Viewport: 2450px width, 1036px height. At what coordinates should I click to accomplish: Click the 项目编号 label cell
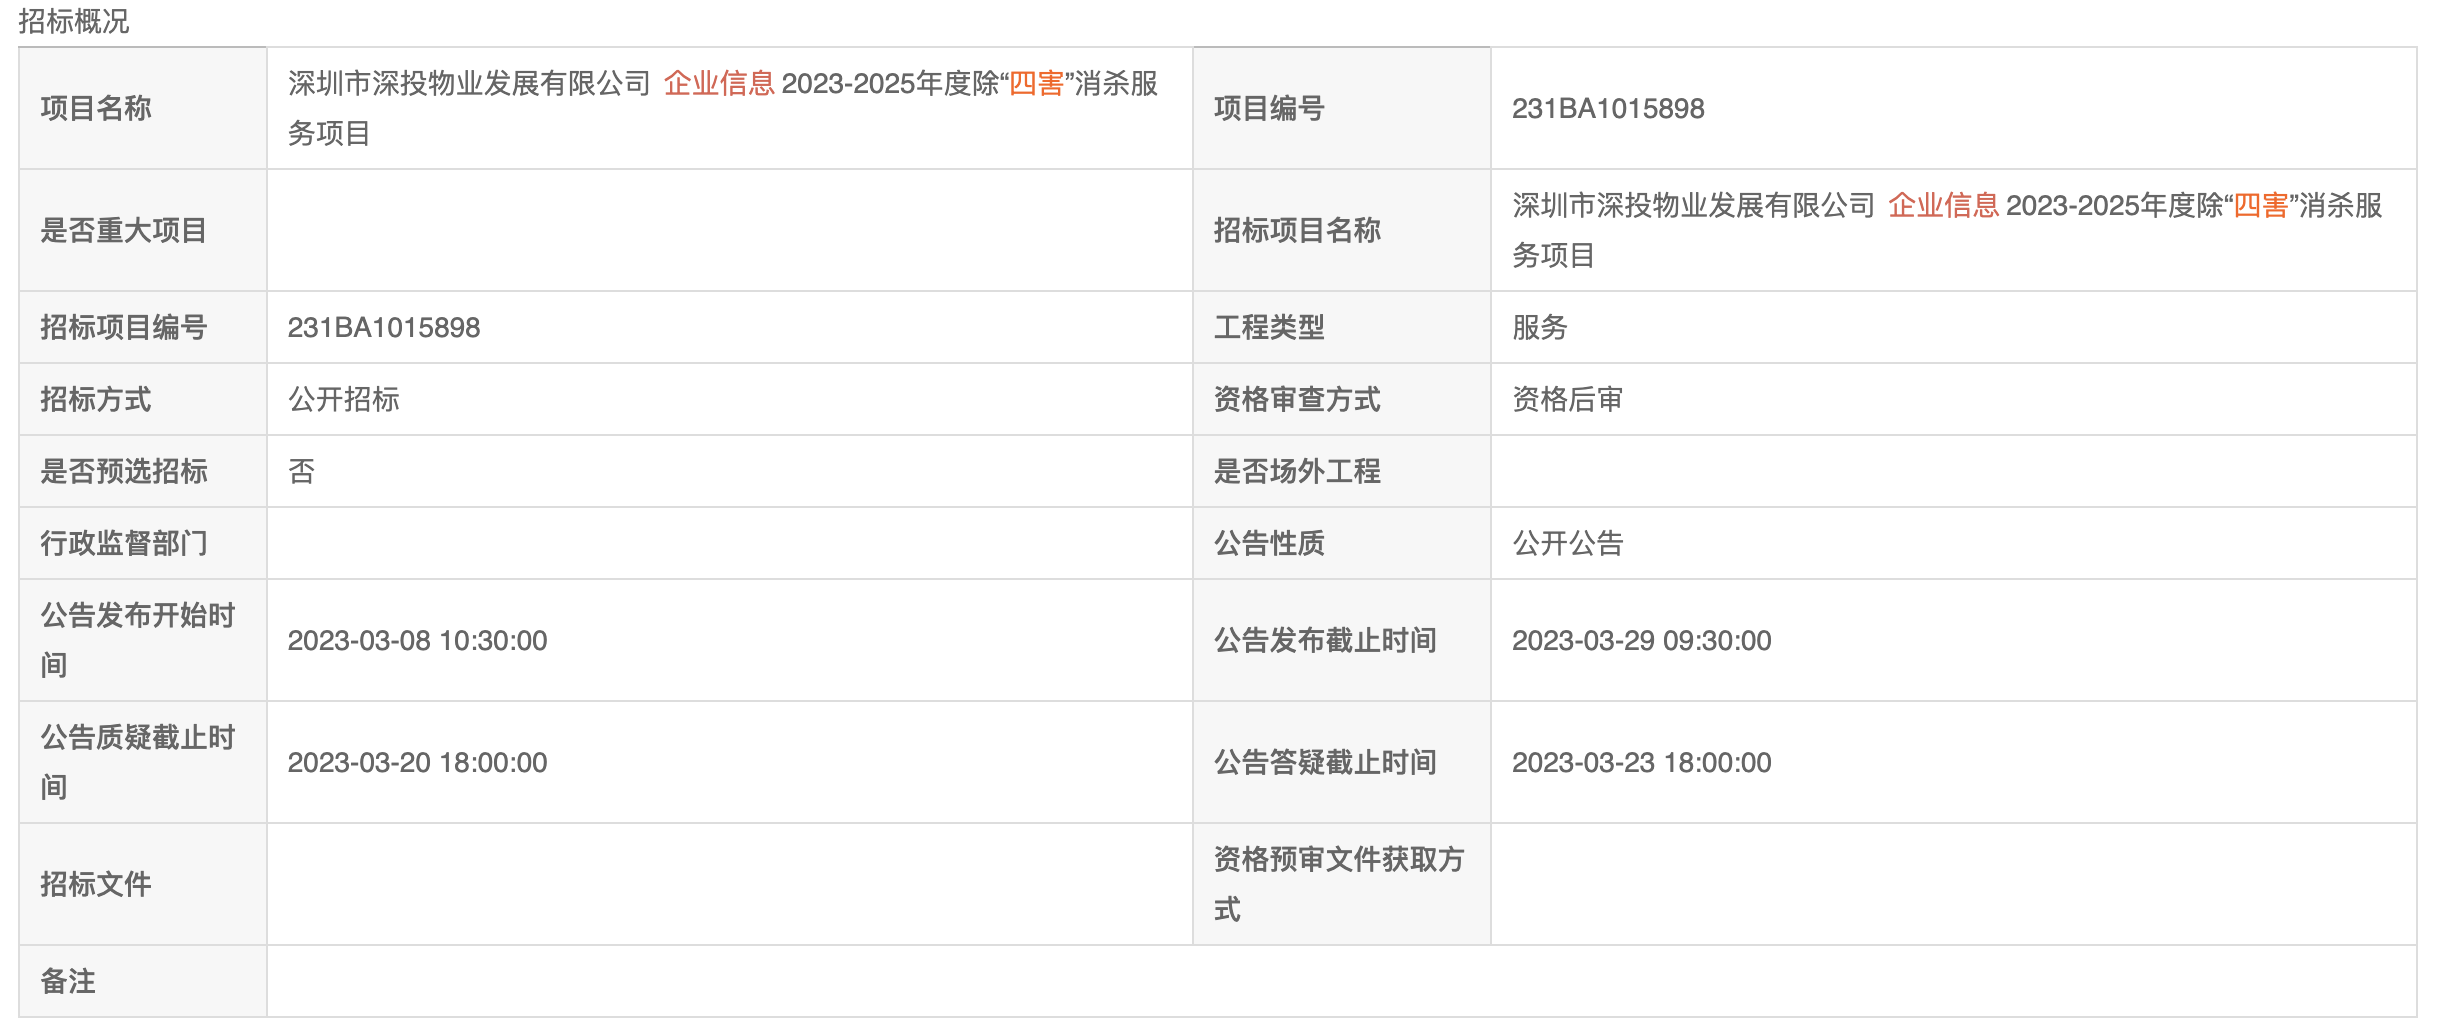coord(1342,108)
